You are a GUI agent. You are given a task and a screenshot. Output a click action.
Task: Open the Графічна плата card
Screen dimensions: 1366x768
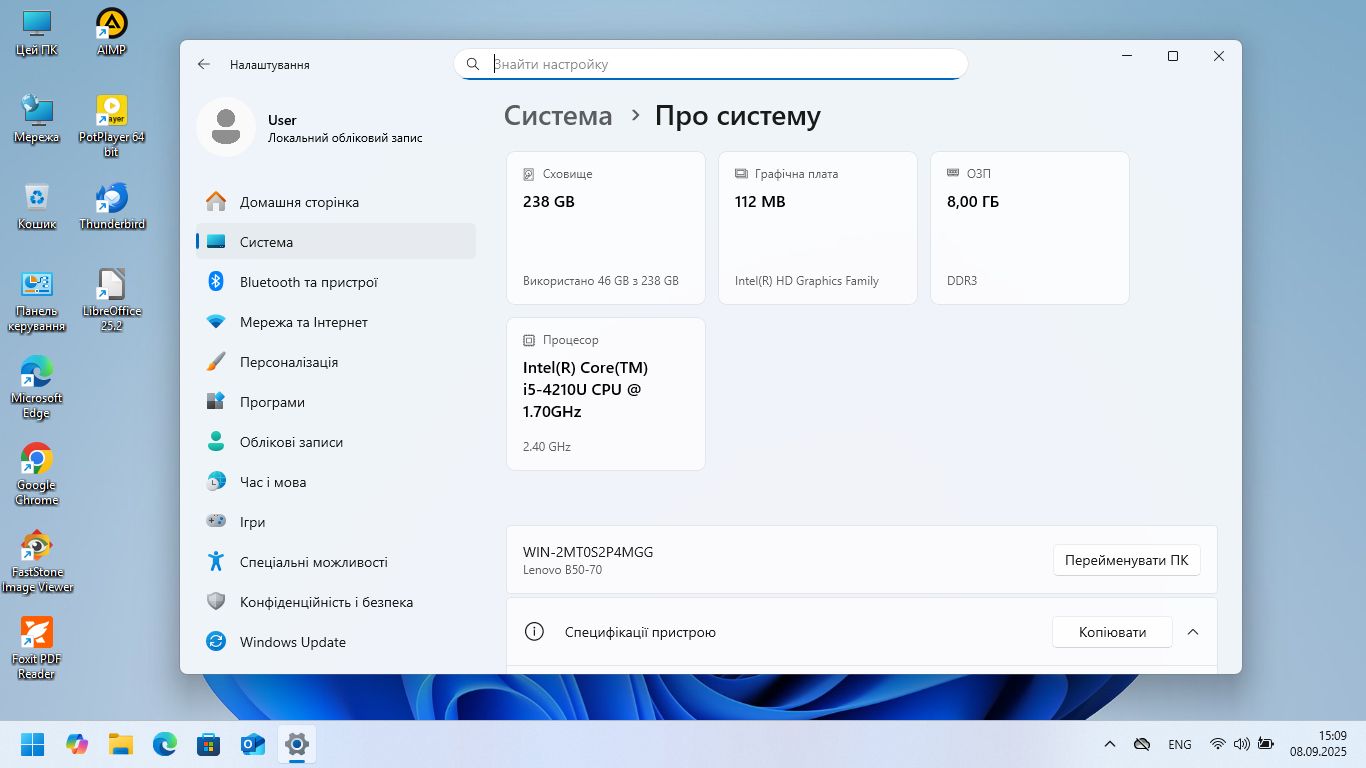818,228
